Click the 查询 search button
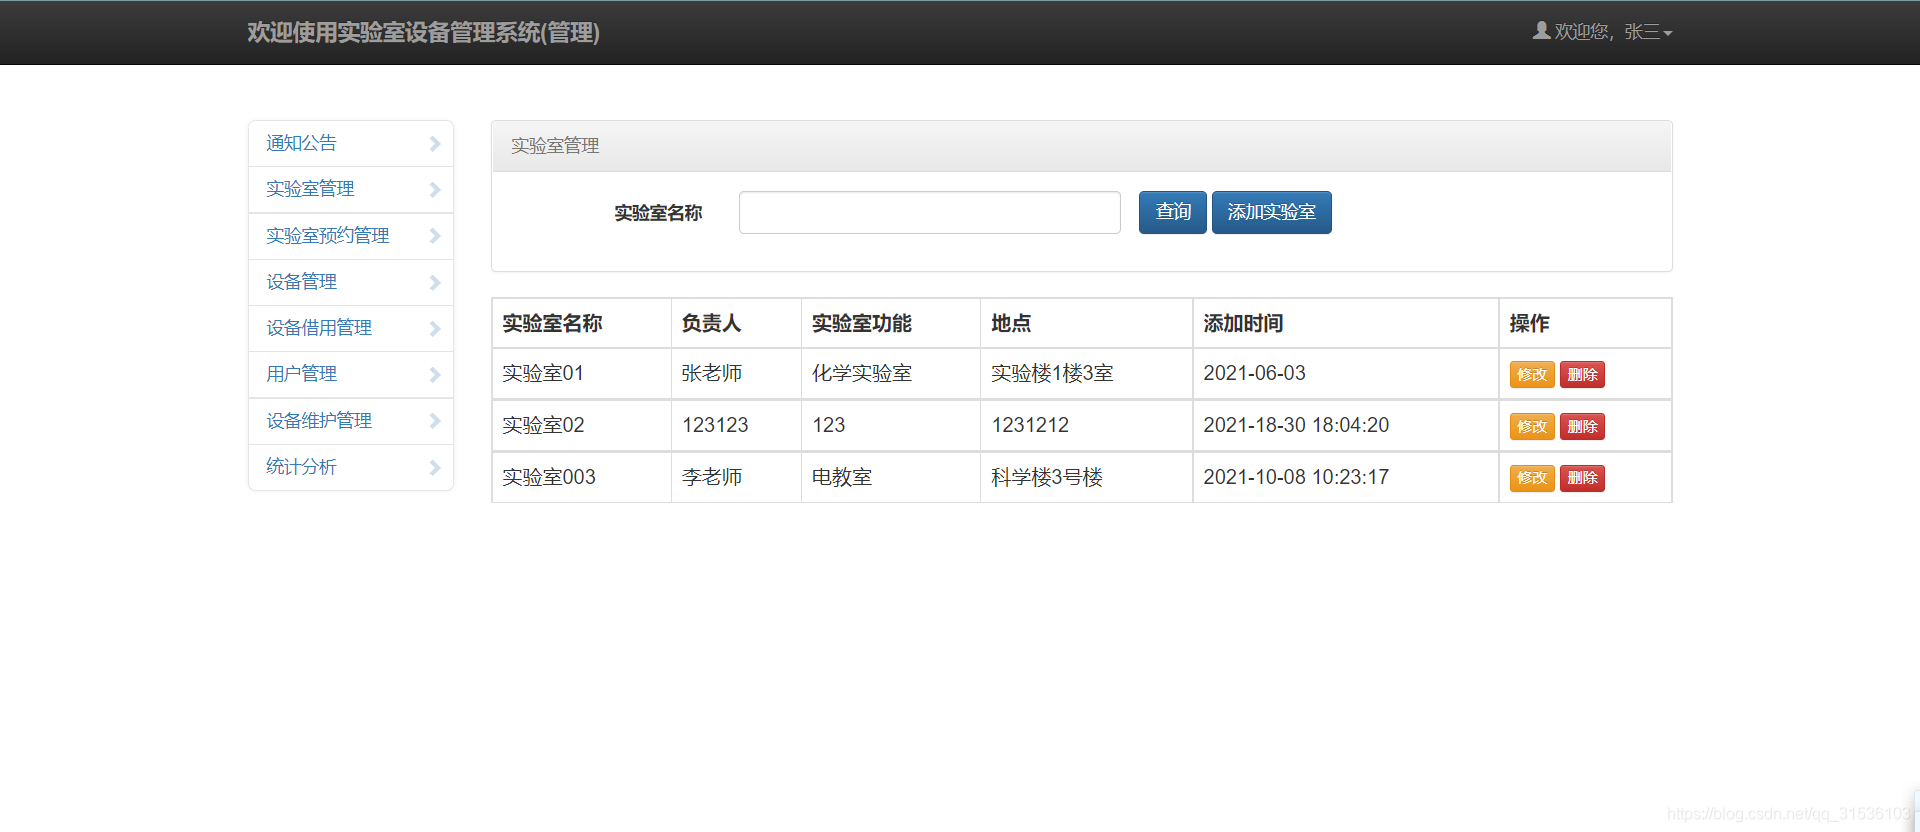Image resolution: width=1920 pixels, height=832 pixels. tap(1172, 212)
